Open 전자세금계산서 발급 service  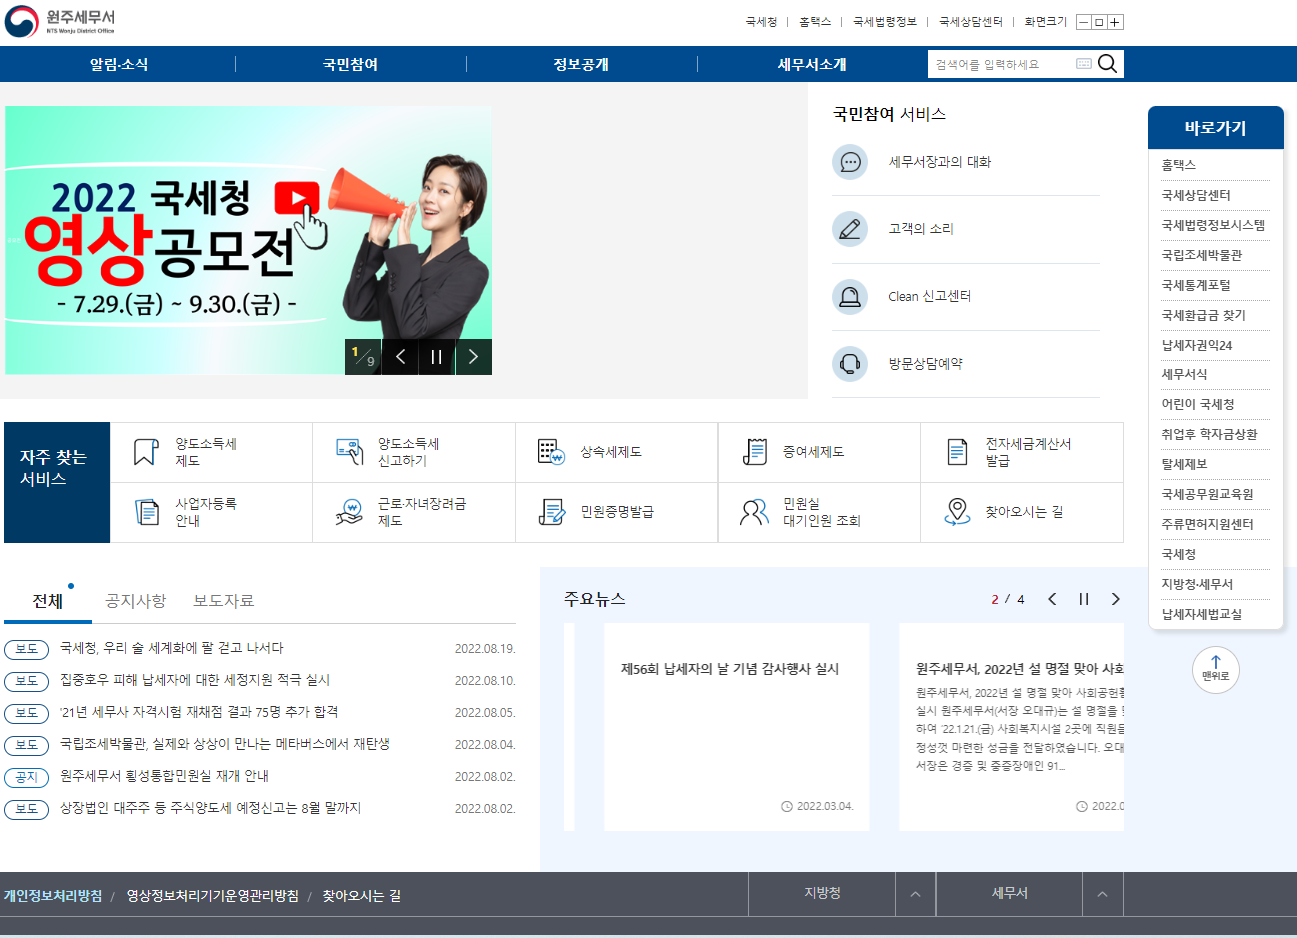tap(1022, 452)
